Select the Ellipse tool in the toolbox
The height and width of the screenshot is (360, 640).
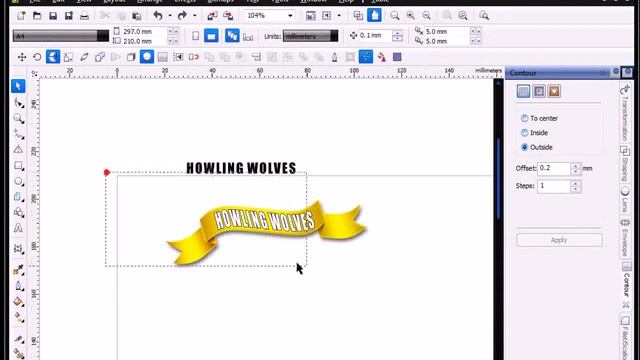[18, 181]
